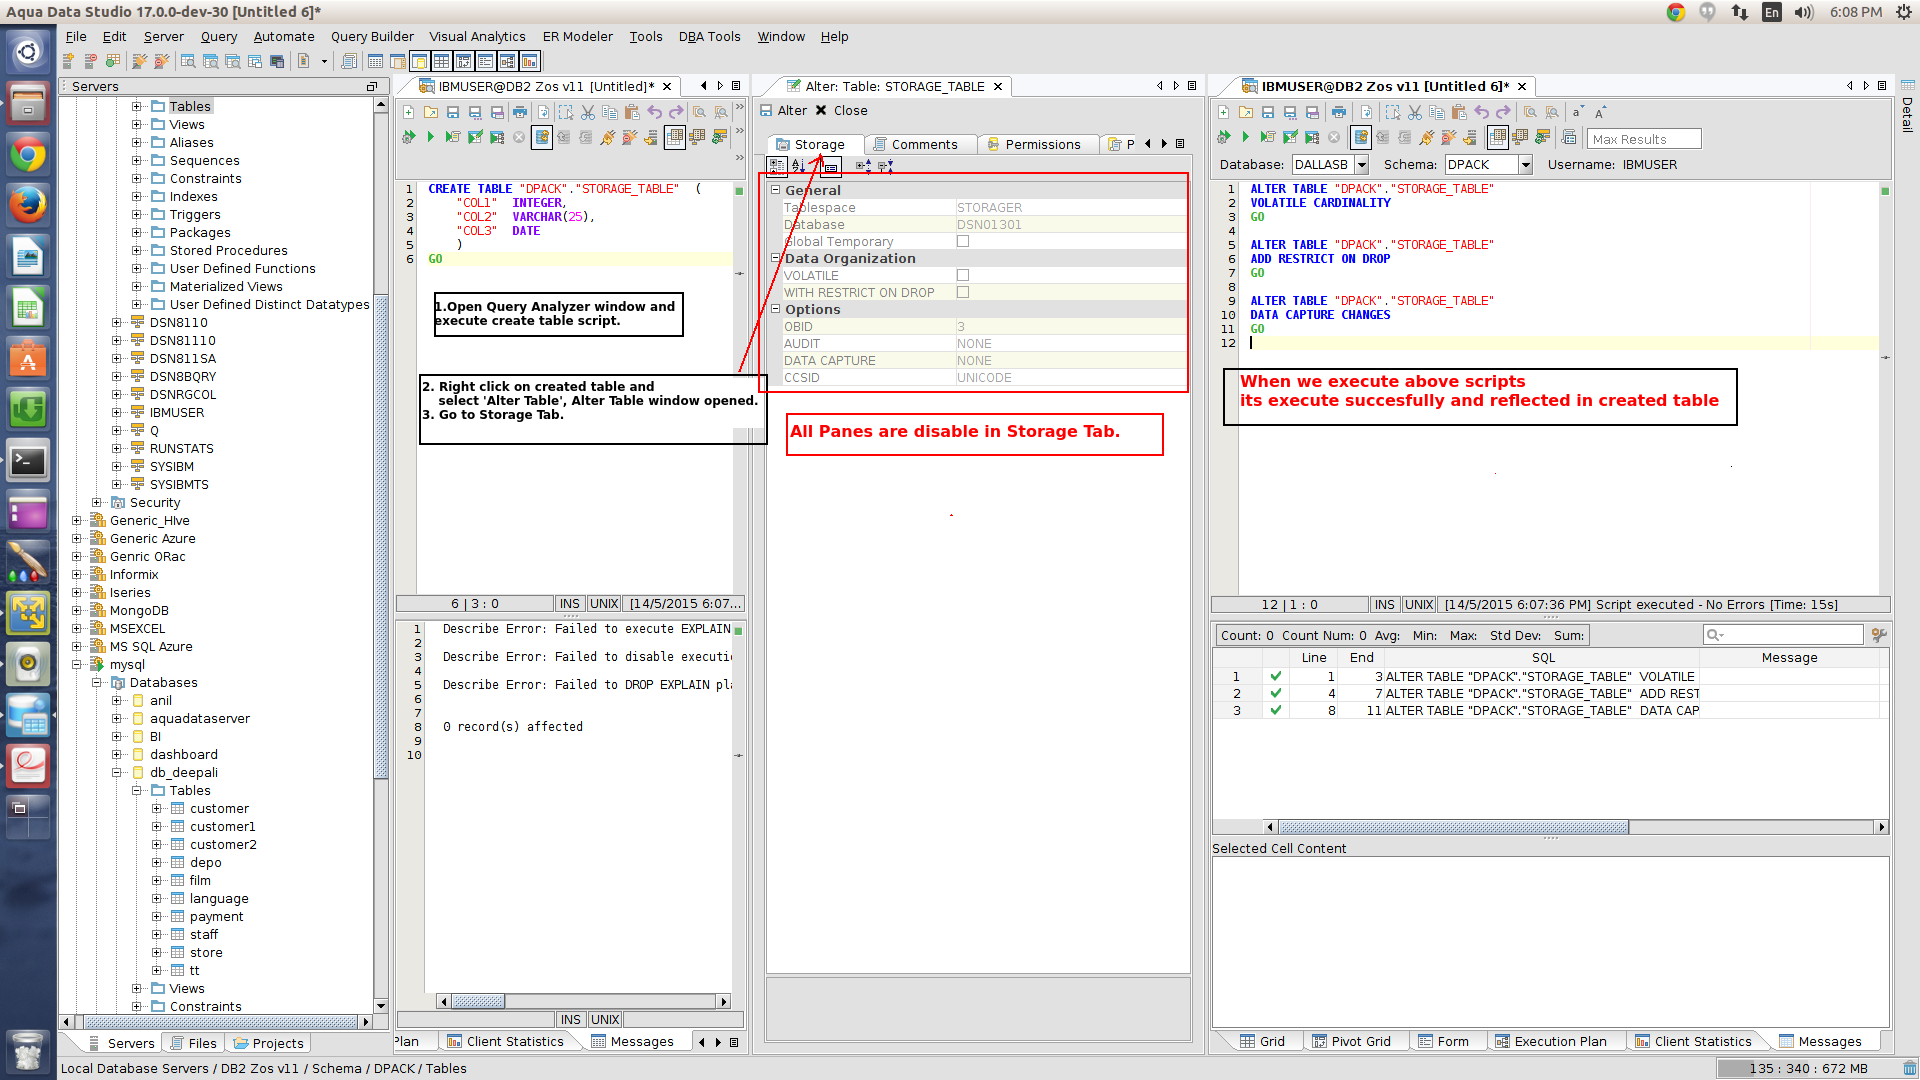Viewport: 1920px width, 1080px height.
Task: Click Register Server icon in main toolbar
Action: point(68,61)
